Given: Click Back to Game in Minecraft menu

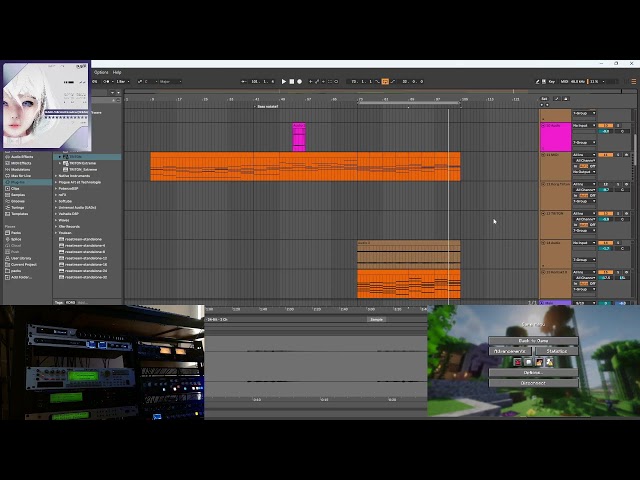Looking at the screenshot, I should [533, 340].
